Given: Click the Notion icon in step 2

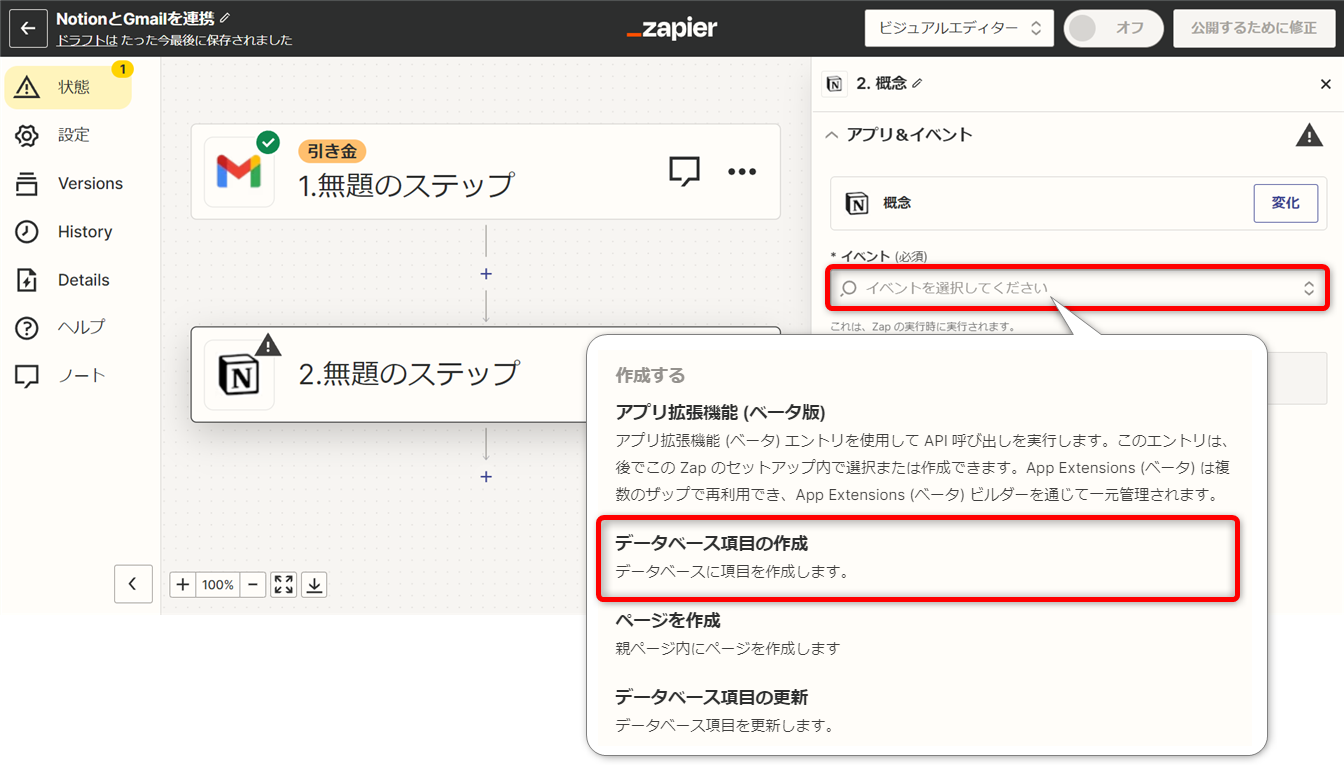Looking at the screenshot, I should tap(239, 375).
